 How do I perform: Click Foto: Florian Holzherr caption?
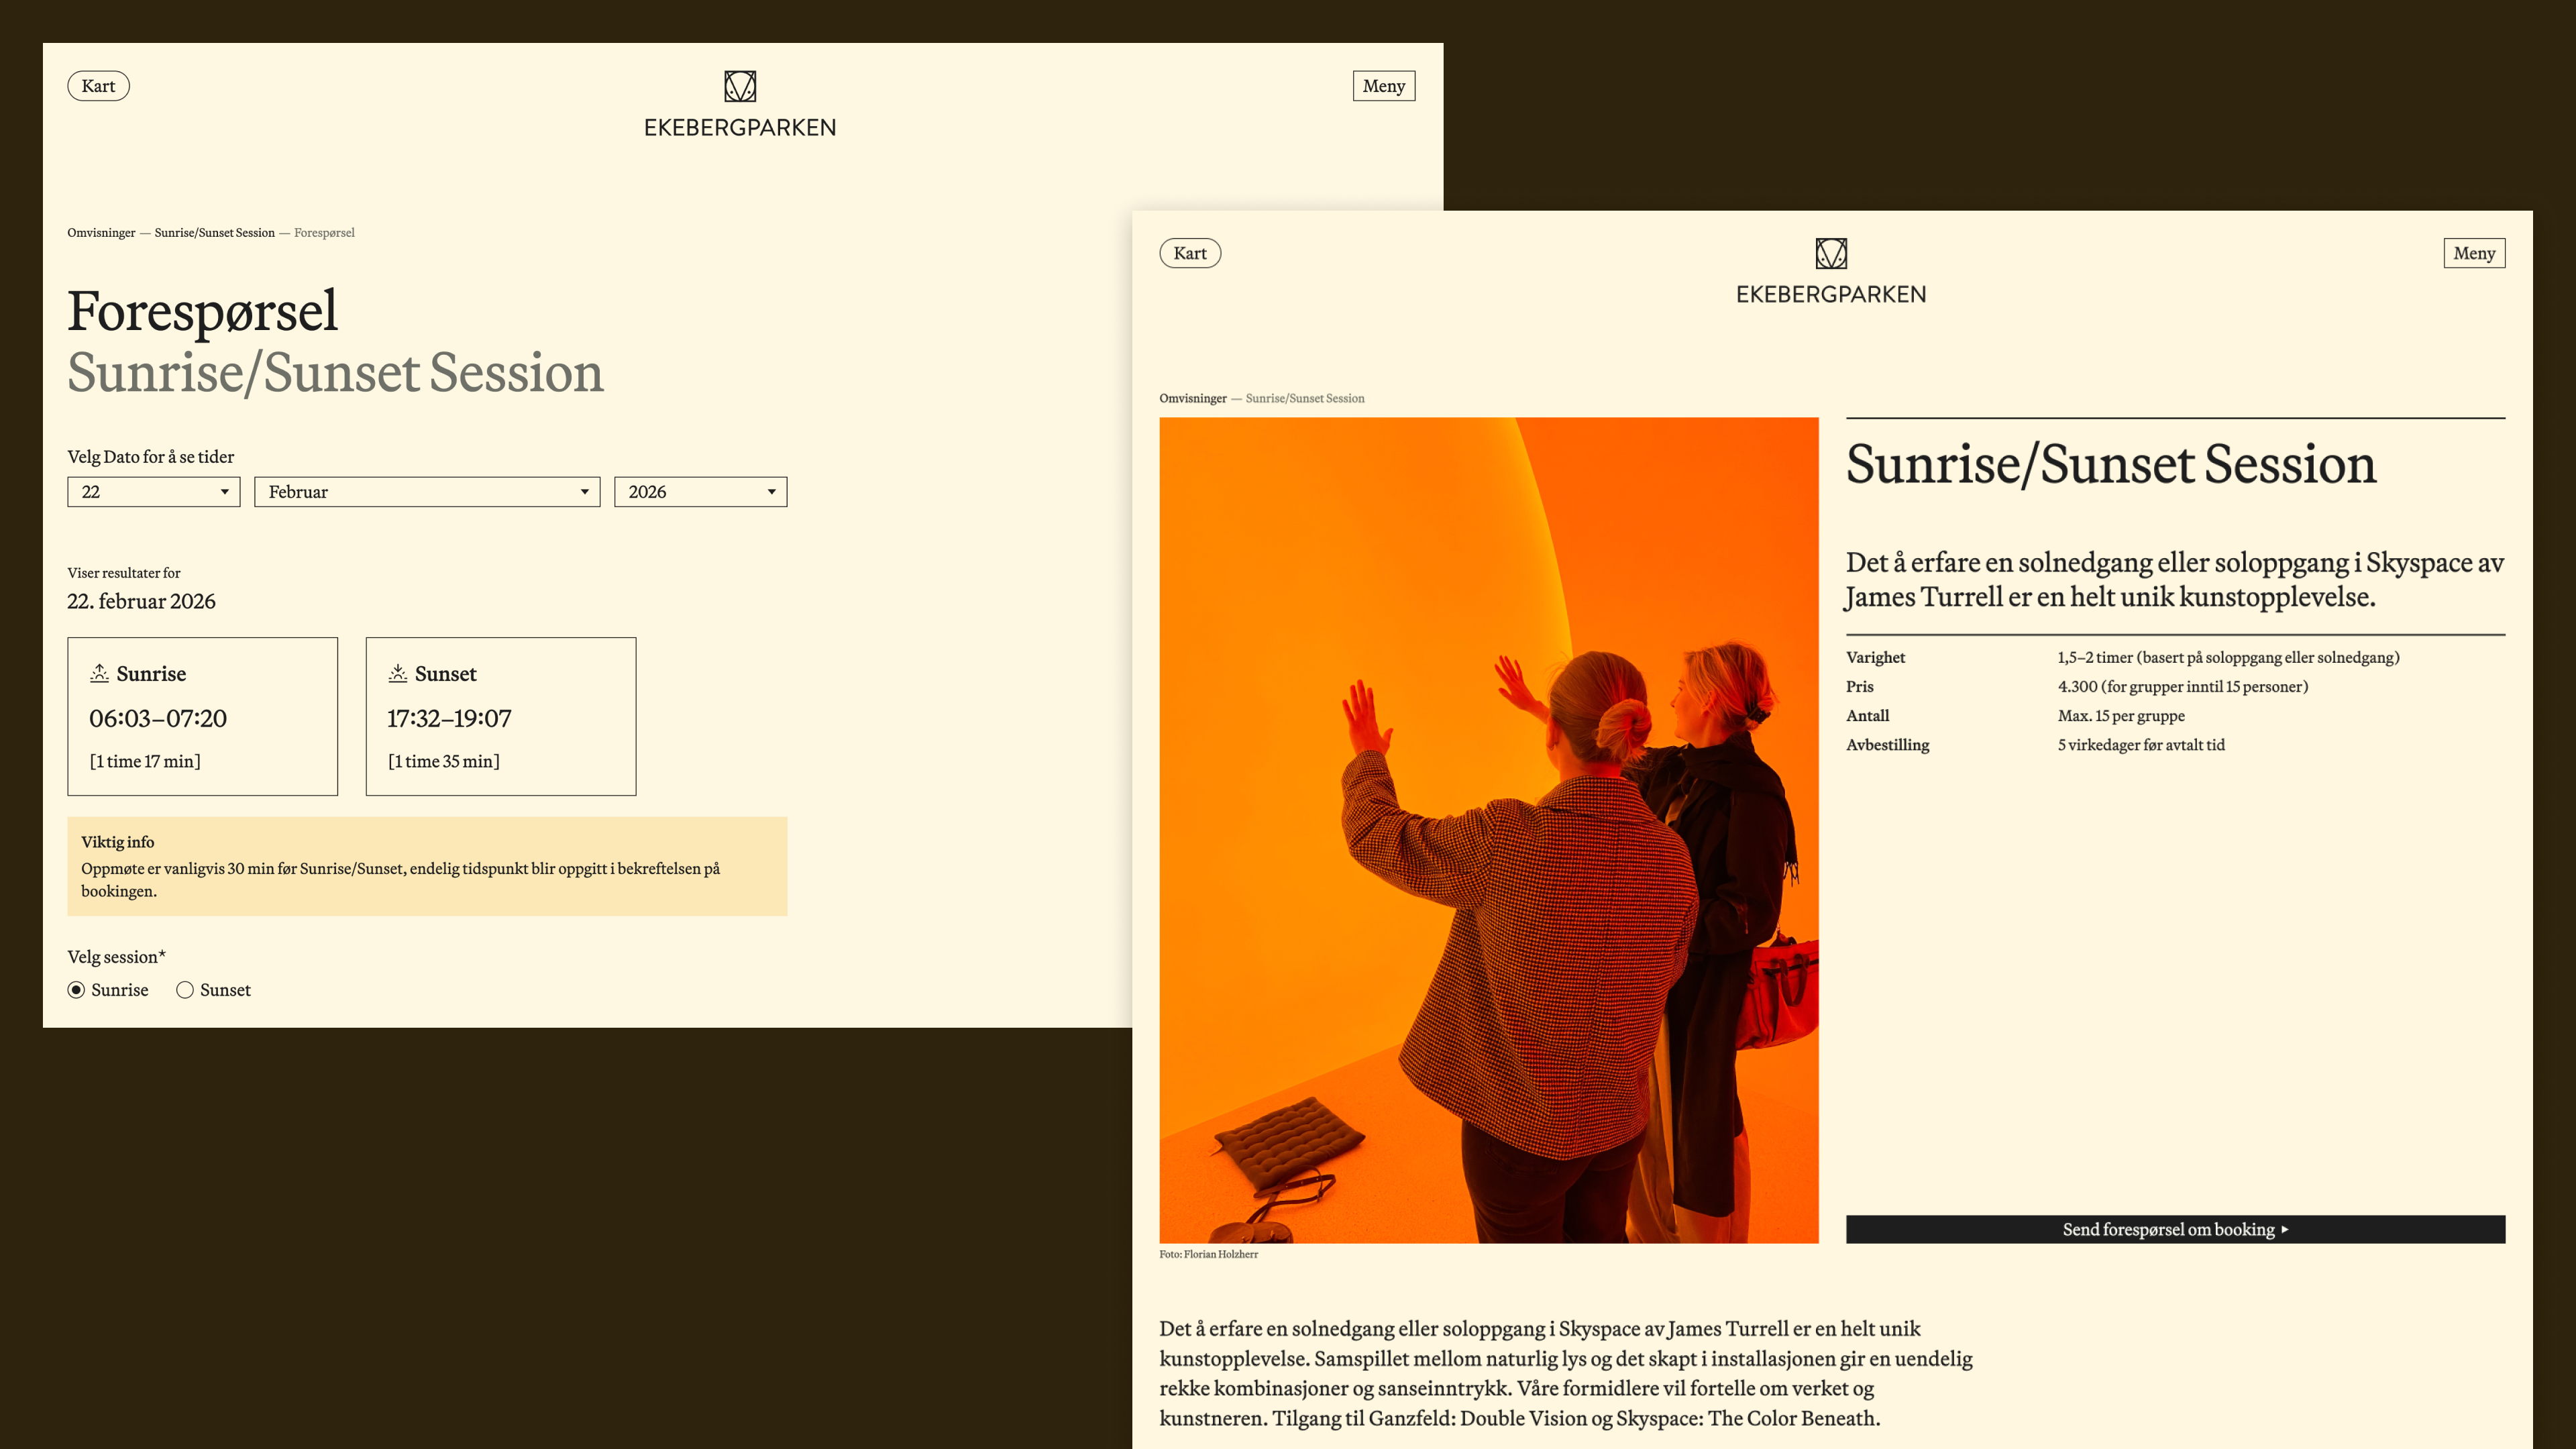pos(1208,1254)
